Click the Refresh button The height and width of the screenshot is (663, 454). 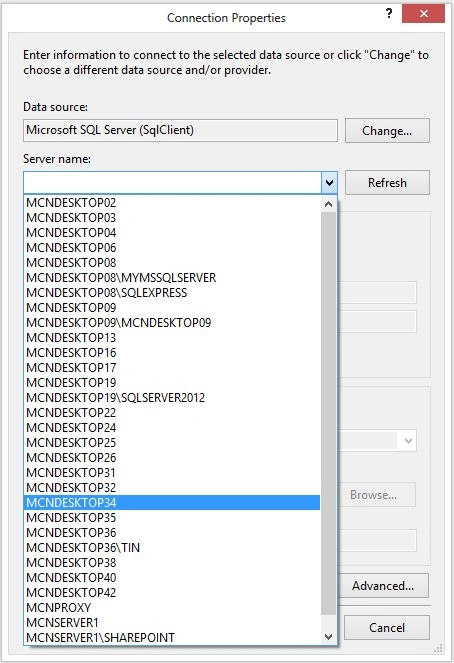(387, 183)
